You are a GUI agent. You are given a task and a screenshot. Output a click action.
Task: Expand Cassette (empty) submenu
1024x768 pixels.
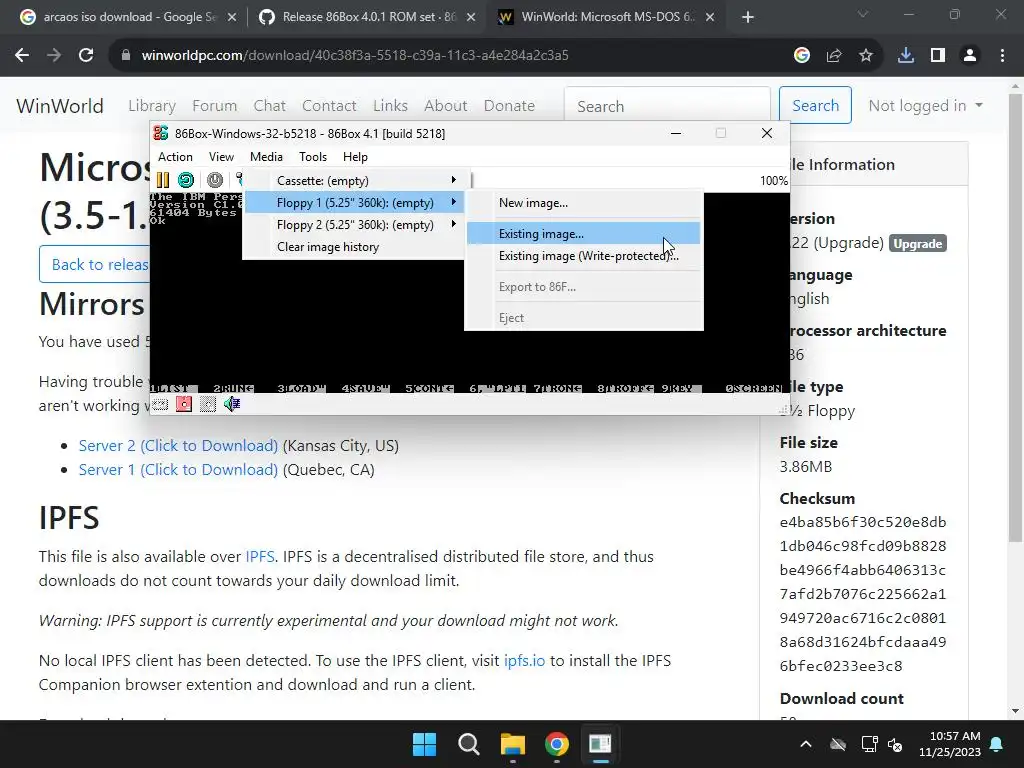point(353,180)
